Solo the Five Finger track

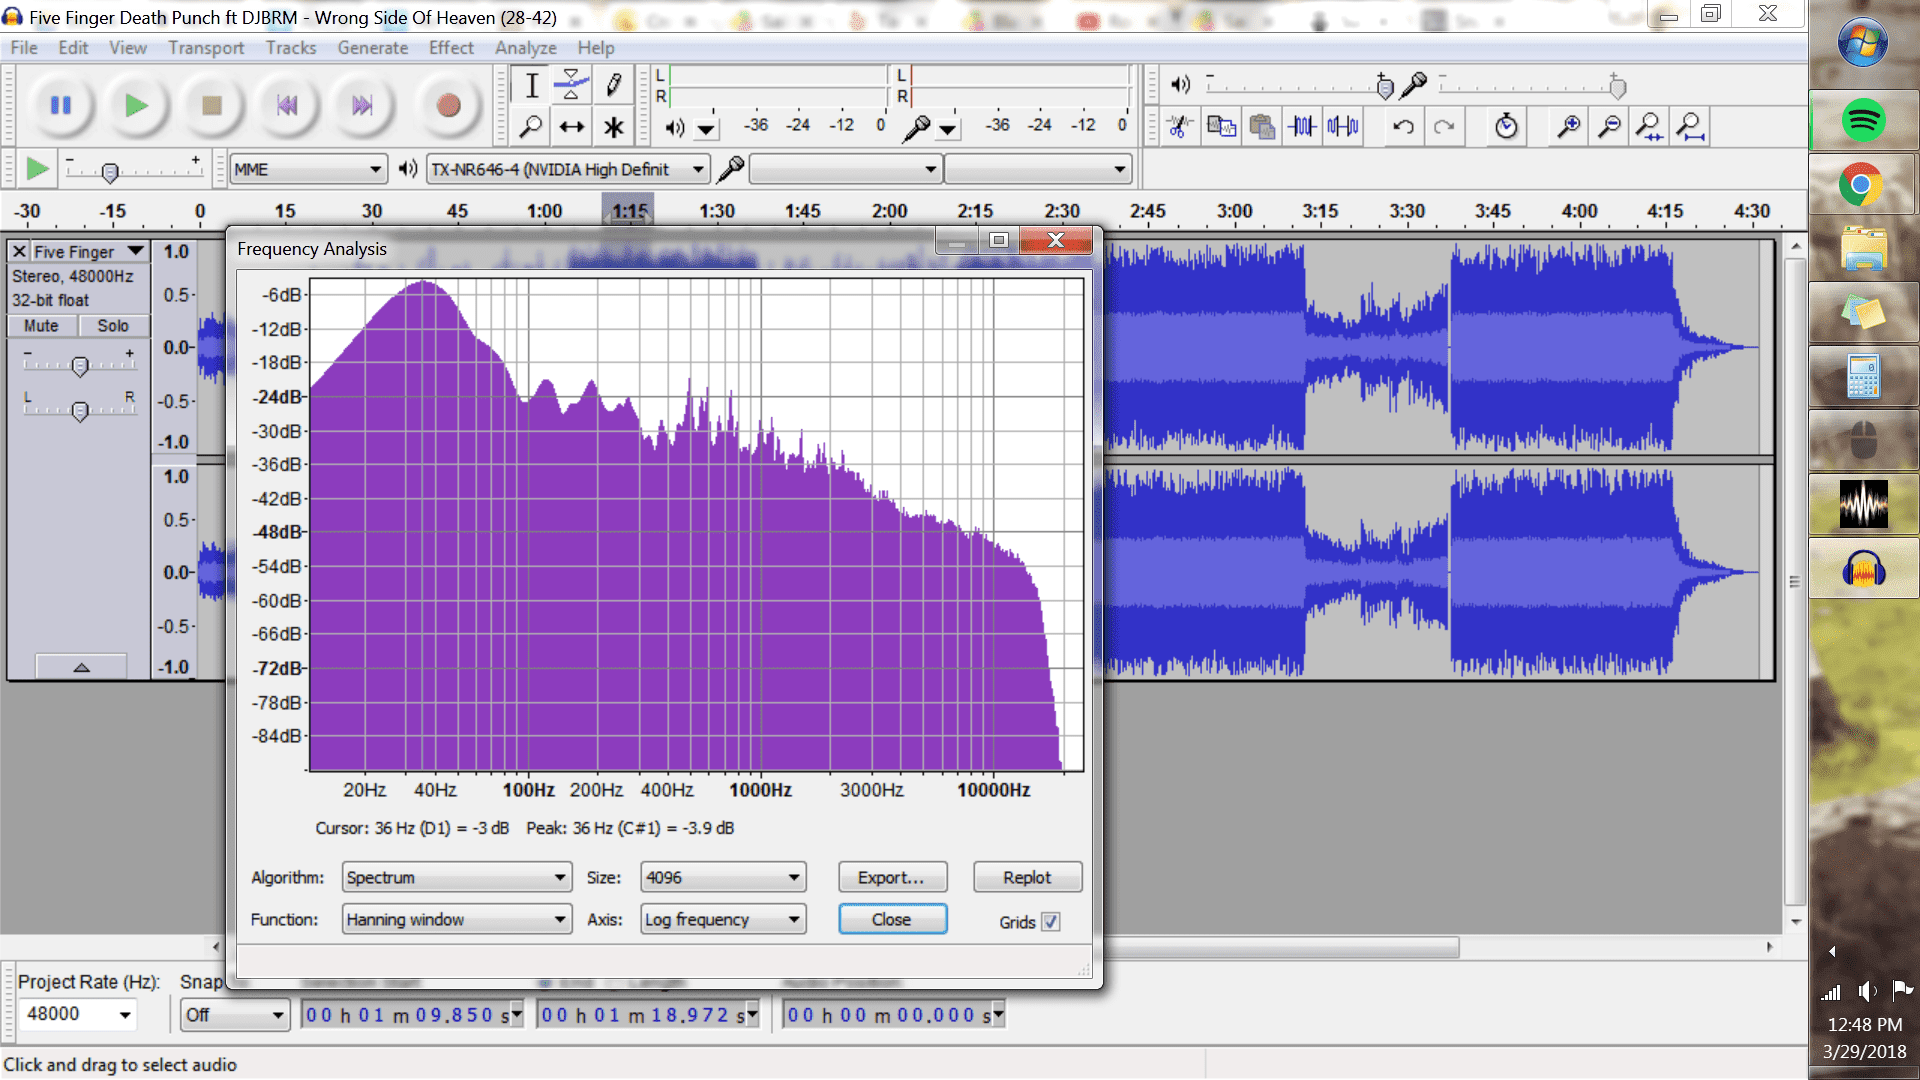pyautogui.click(x=113, y=326)
